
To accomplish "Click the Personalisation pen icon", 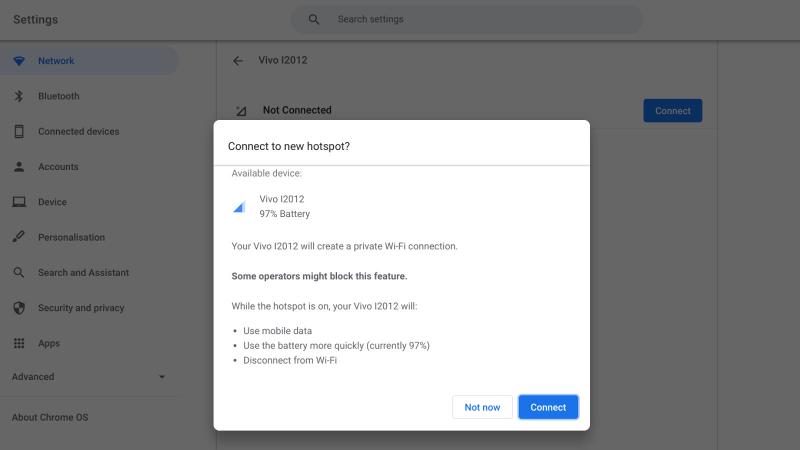I will coord(19,237).
